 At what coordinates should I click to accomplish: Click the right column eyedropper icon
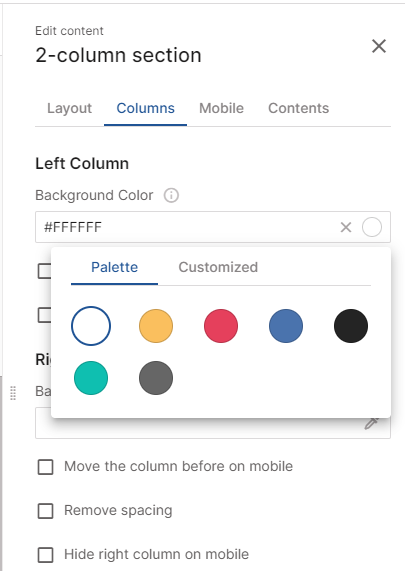coord(371,423)
